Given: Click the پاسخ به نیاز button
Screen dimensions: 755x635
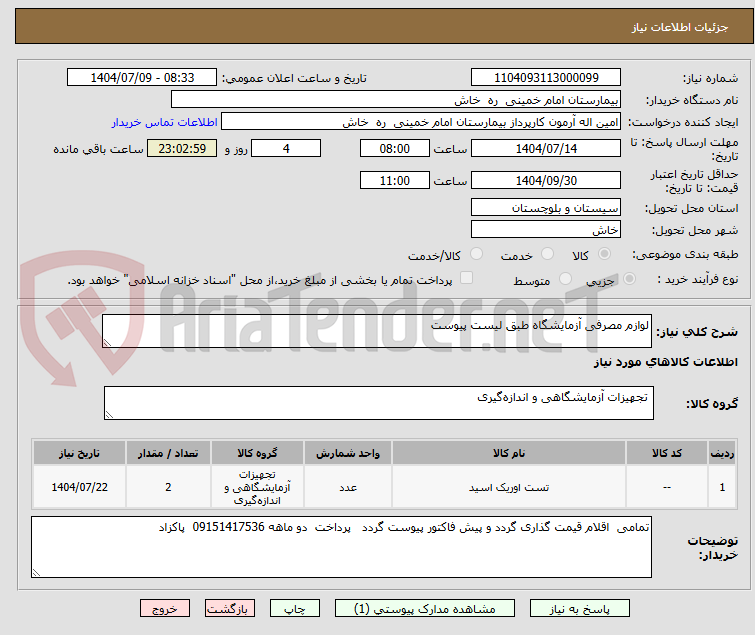Looking at the screenshot, I should point(579,609).
